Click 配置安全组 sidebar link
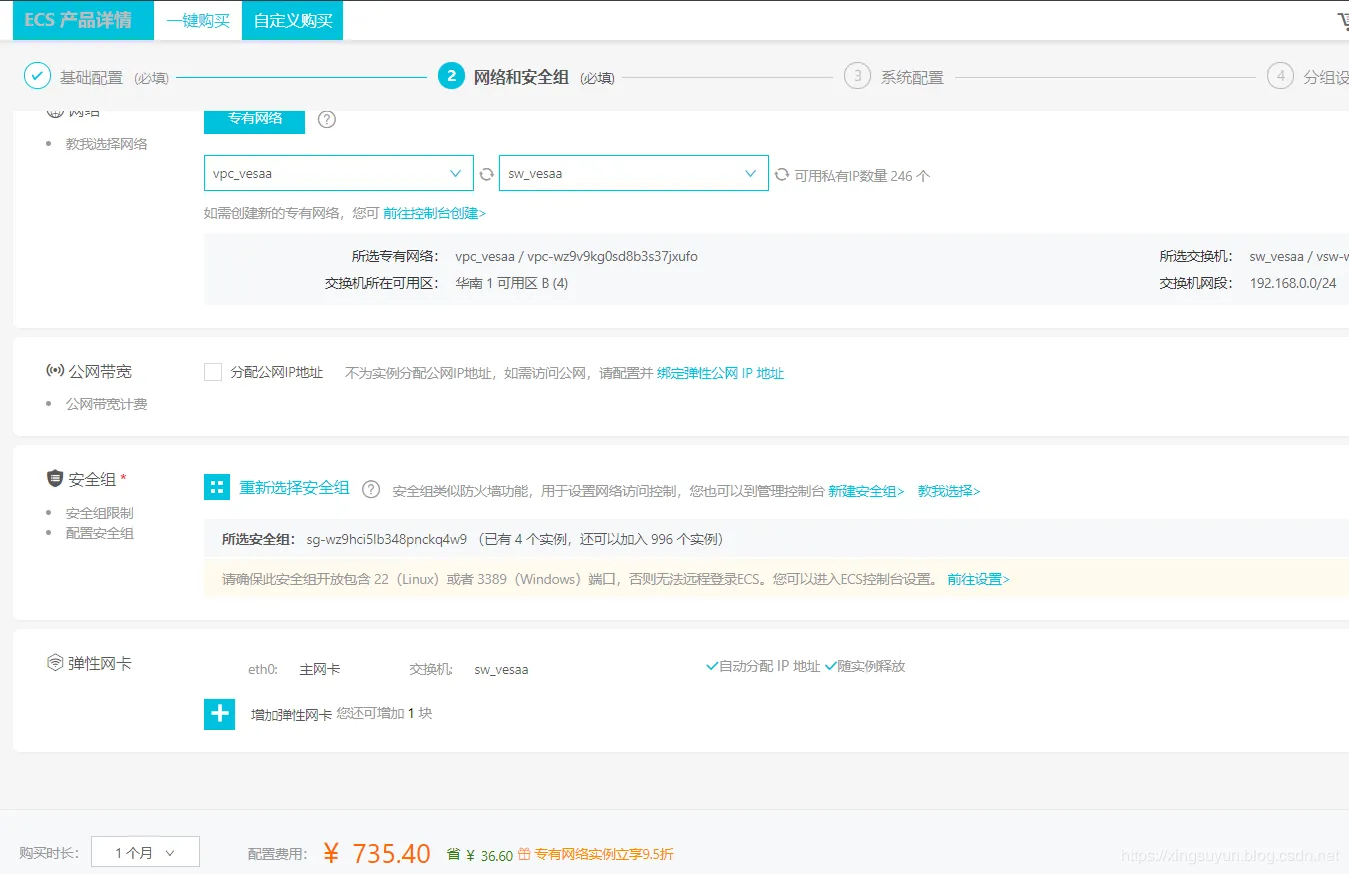The width and height of the screenshot is (1349, 874). (x=100, y=533)
